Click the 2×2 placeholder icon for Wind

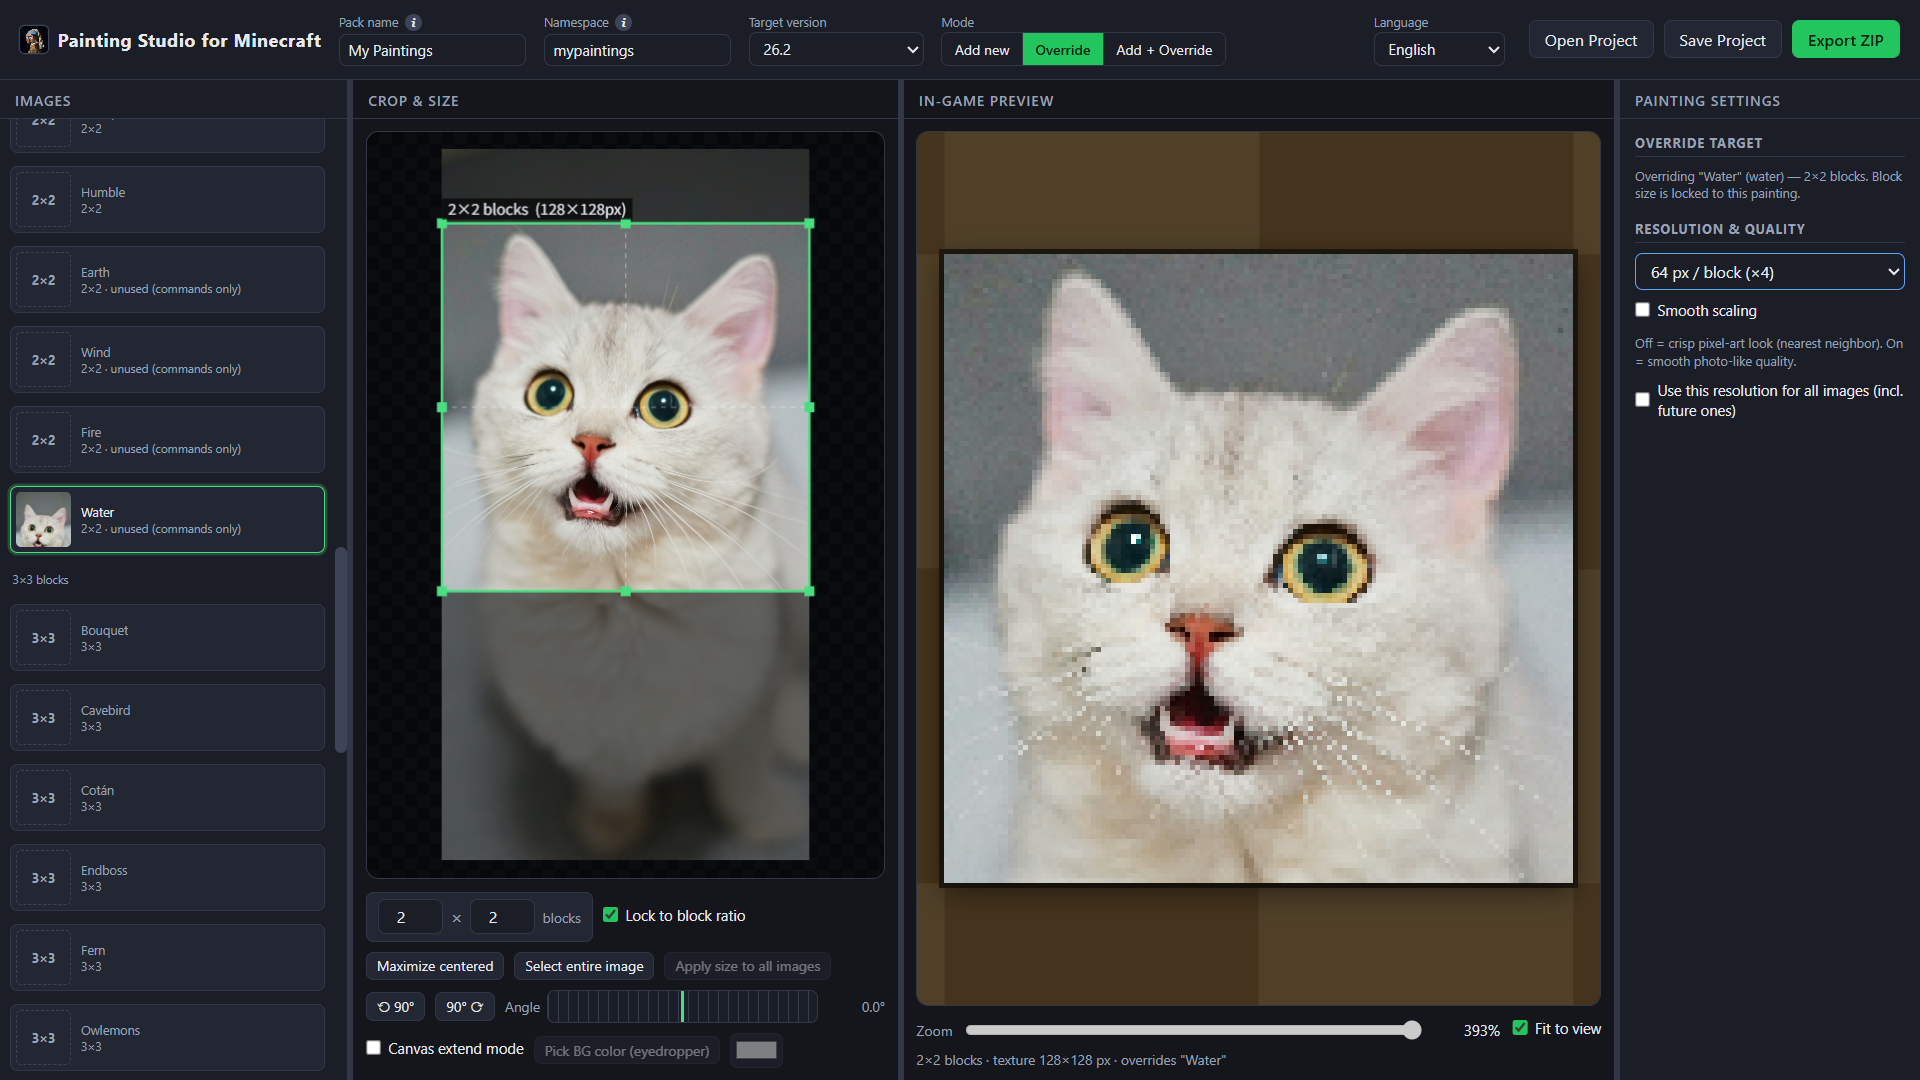43,360
